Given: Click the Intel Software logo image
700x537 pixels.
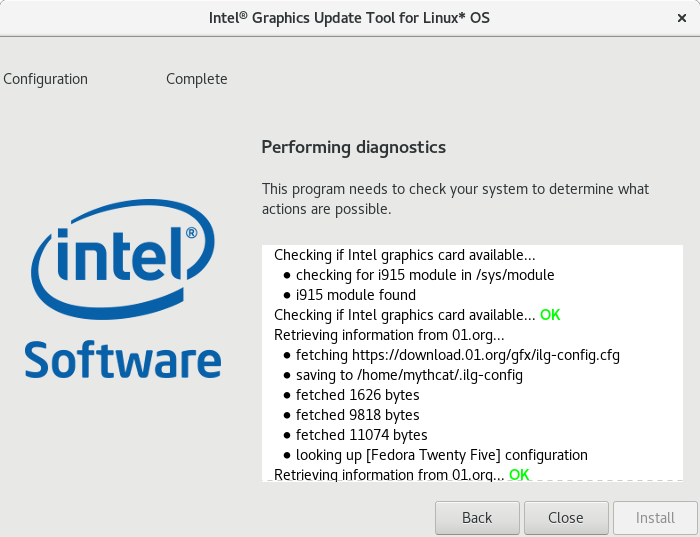Looking at the screenshot, I should pyautogui.click(x=123, y=288).
